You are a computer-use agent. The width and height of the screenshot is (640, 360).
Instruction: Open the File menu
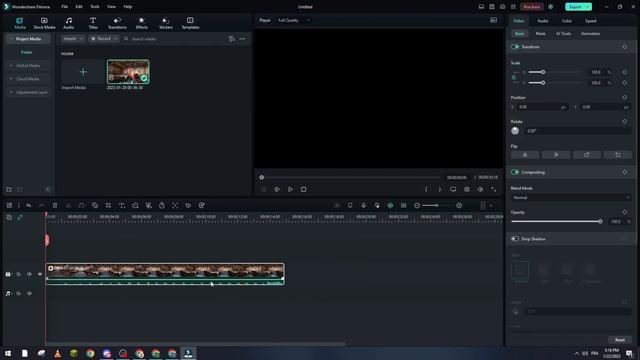point(64,7)
